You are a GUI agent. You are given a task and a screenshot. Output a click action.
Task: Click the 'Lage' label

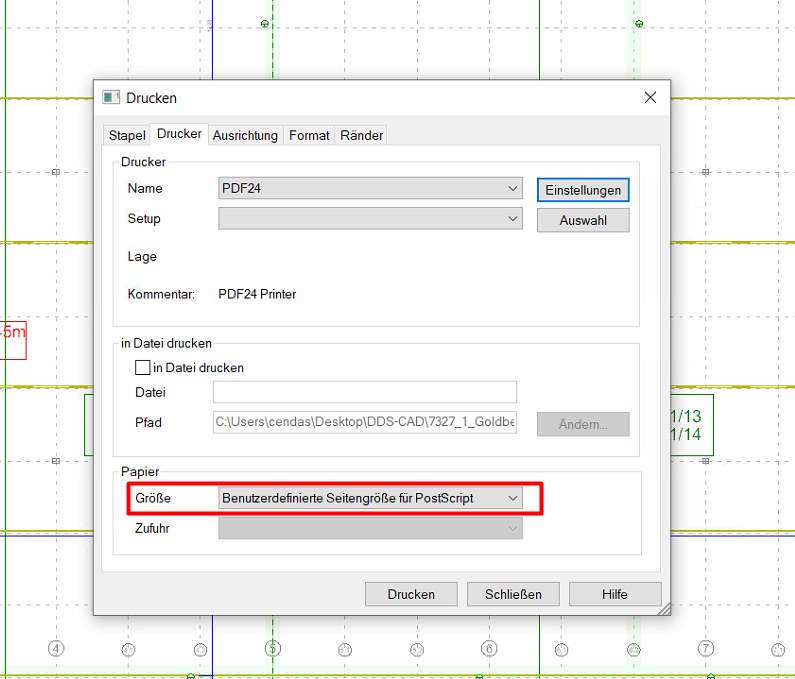pos(142,257)
